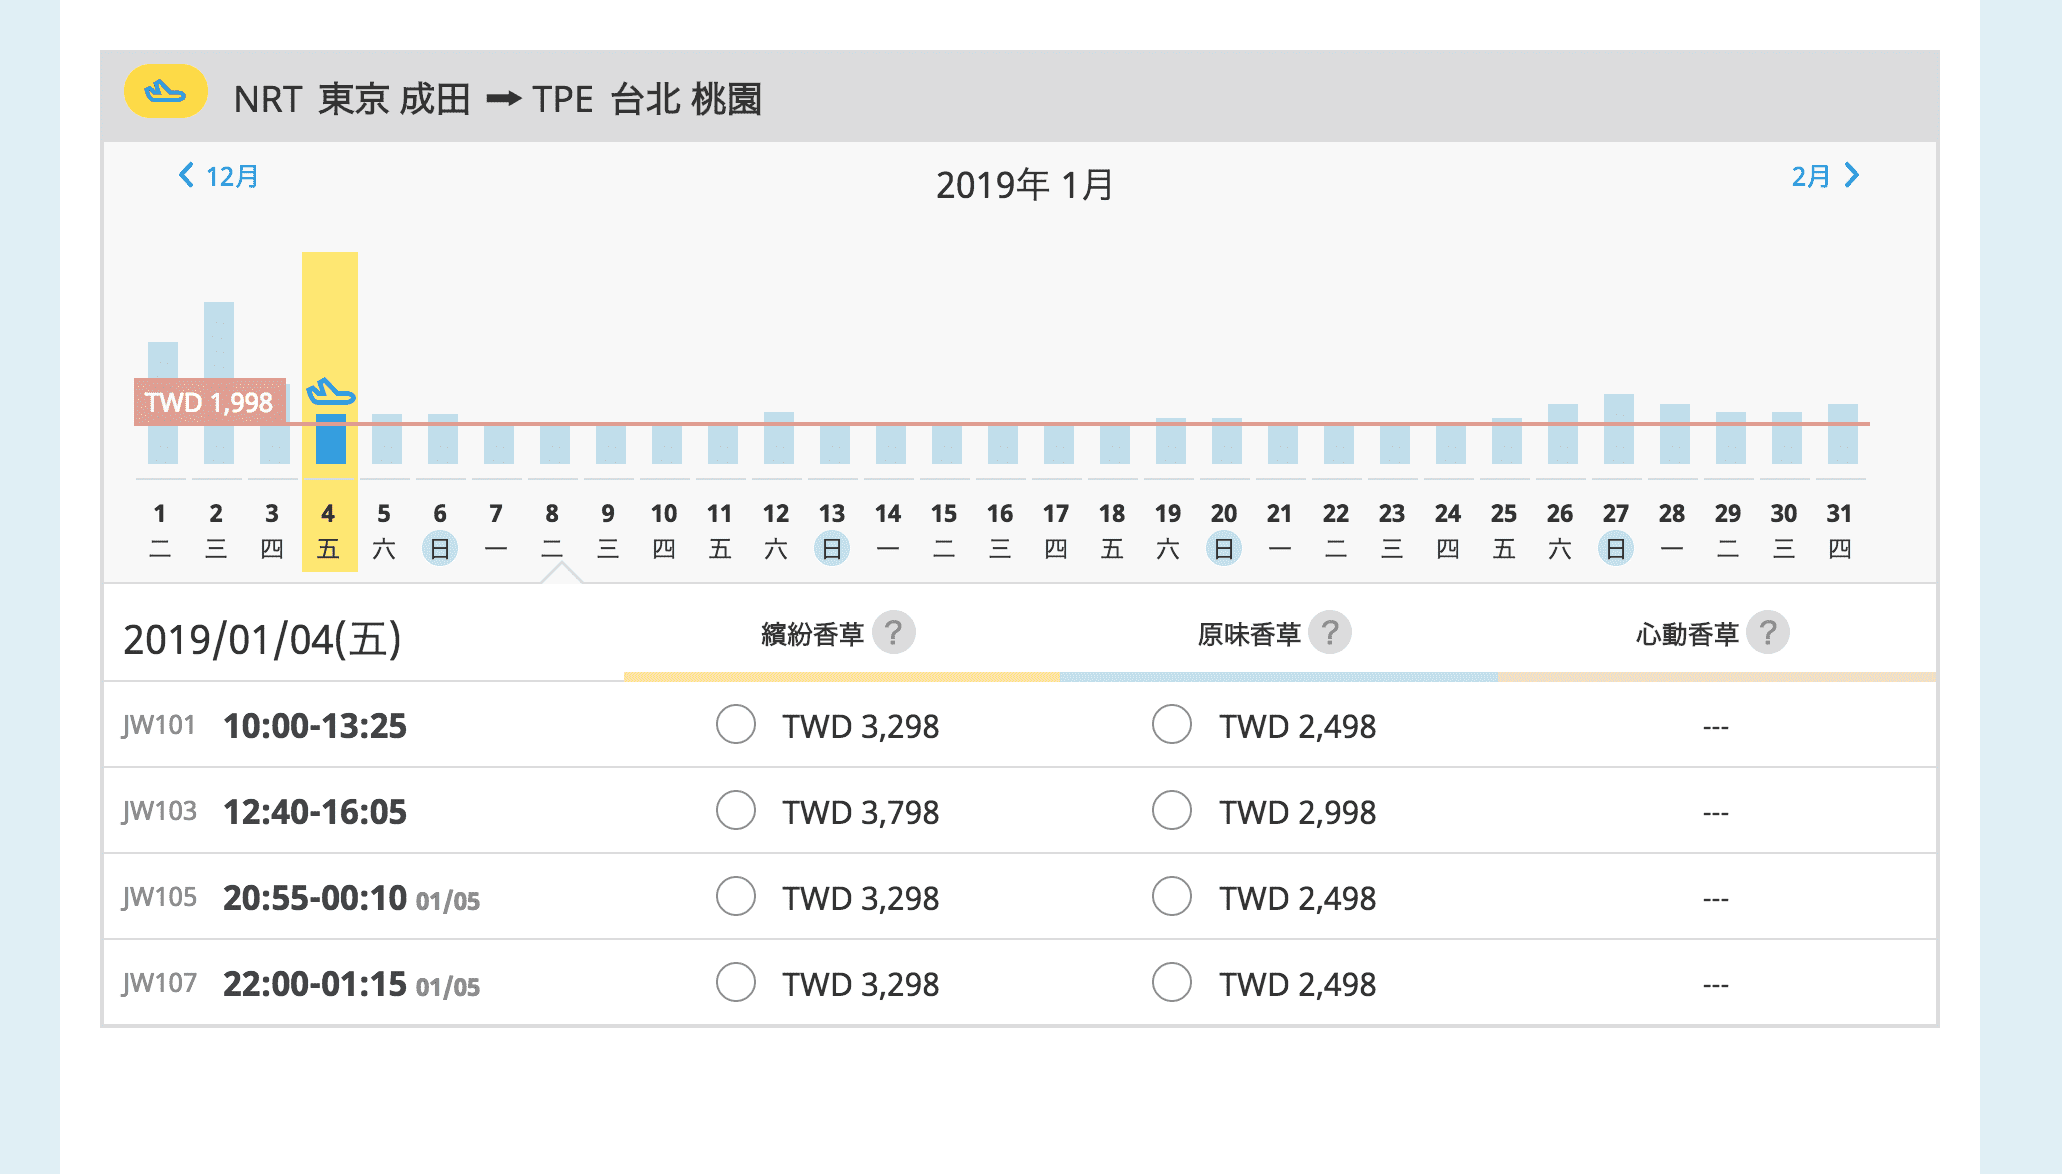Viewport: 2062px width, 1174px height.
Task: Choose date 23 in calendar
Action: pyautogui.click(x=1392, y=530)
